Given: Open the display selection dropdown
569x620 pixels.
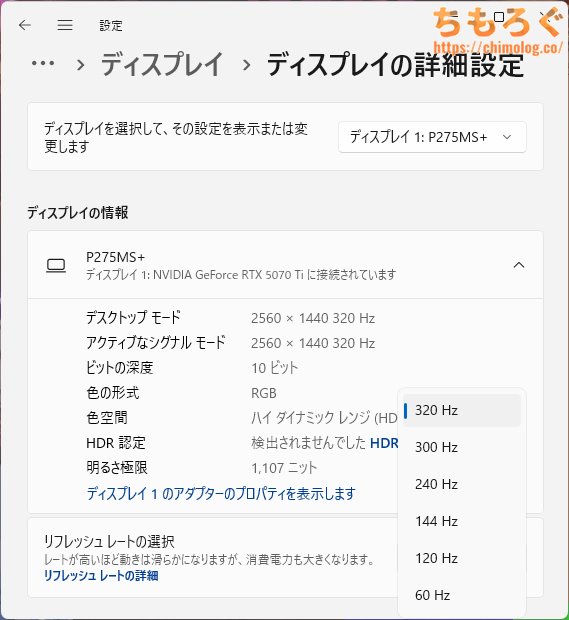Looking at the screenshot, I should 432,137.
